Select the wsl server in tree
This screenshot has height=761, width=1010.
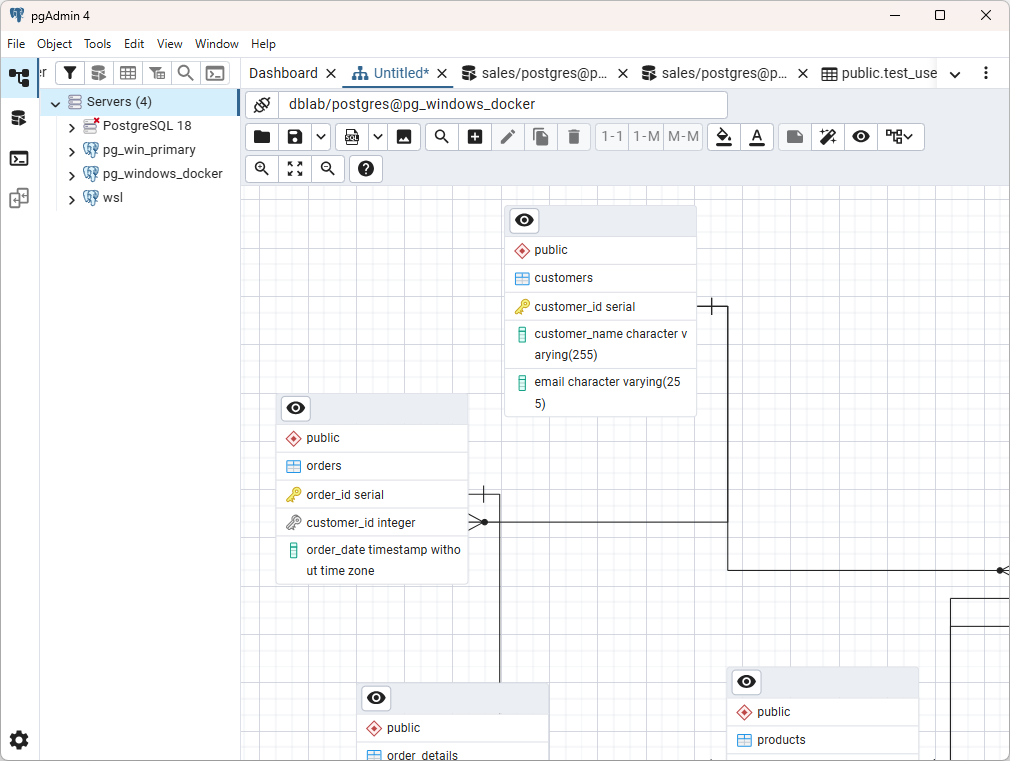point(113,198)
